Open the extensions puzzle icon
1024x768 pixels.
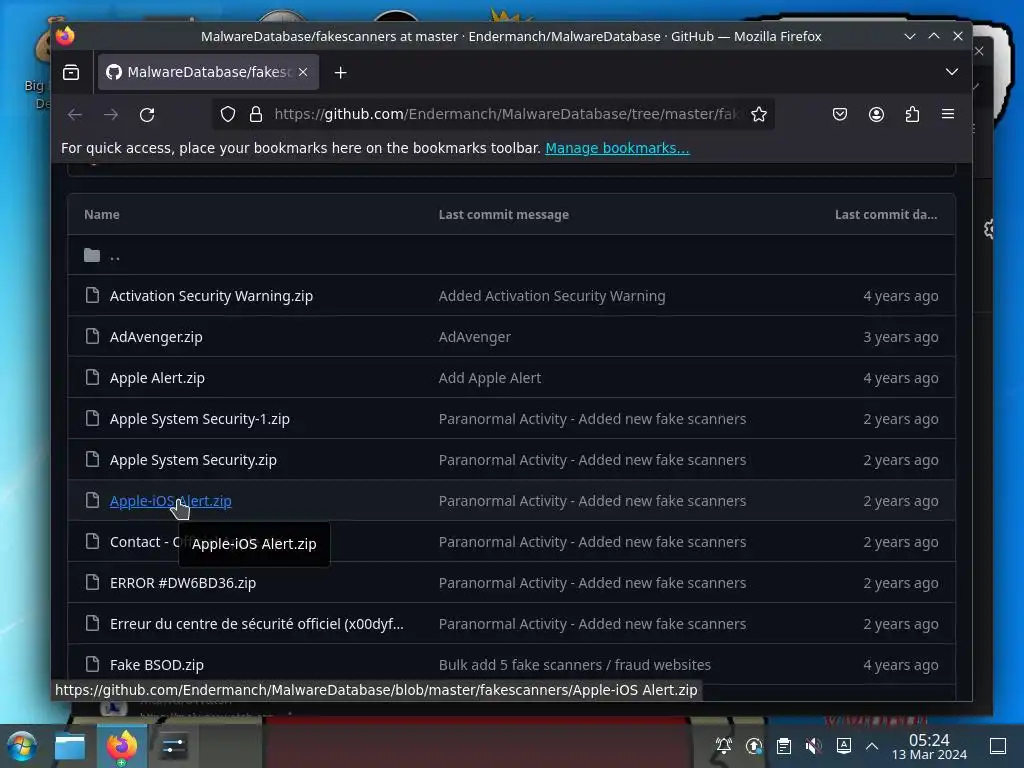click(912, 114)
